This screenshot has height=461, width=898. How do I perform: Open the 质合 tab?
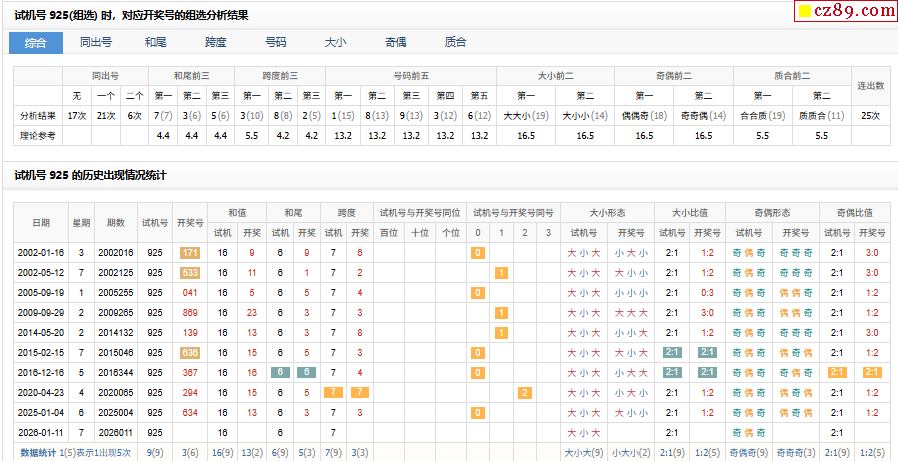tap(455, 42)
